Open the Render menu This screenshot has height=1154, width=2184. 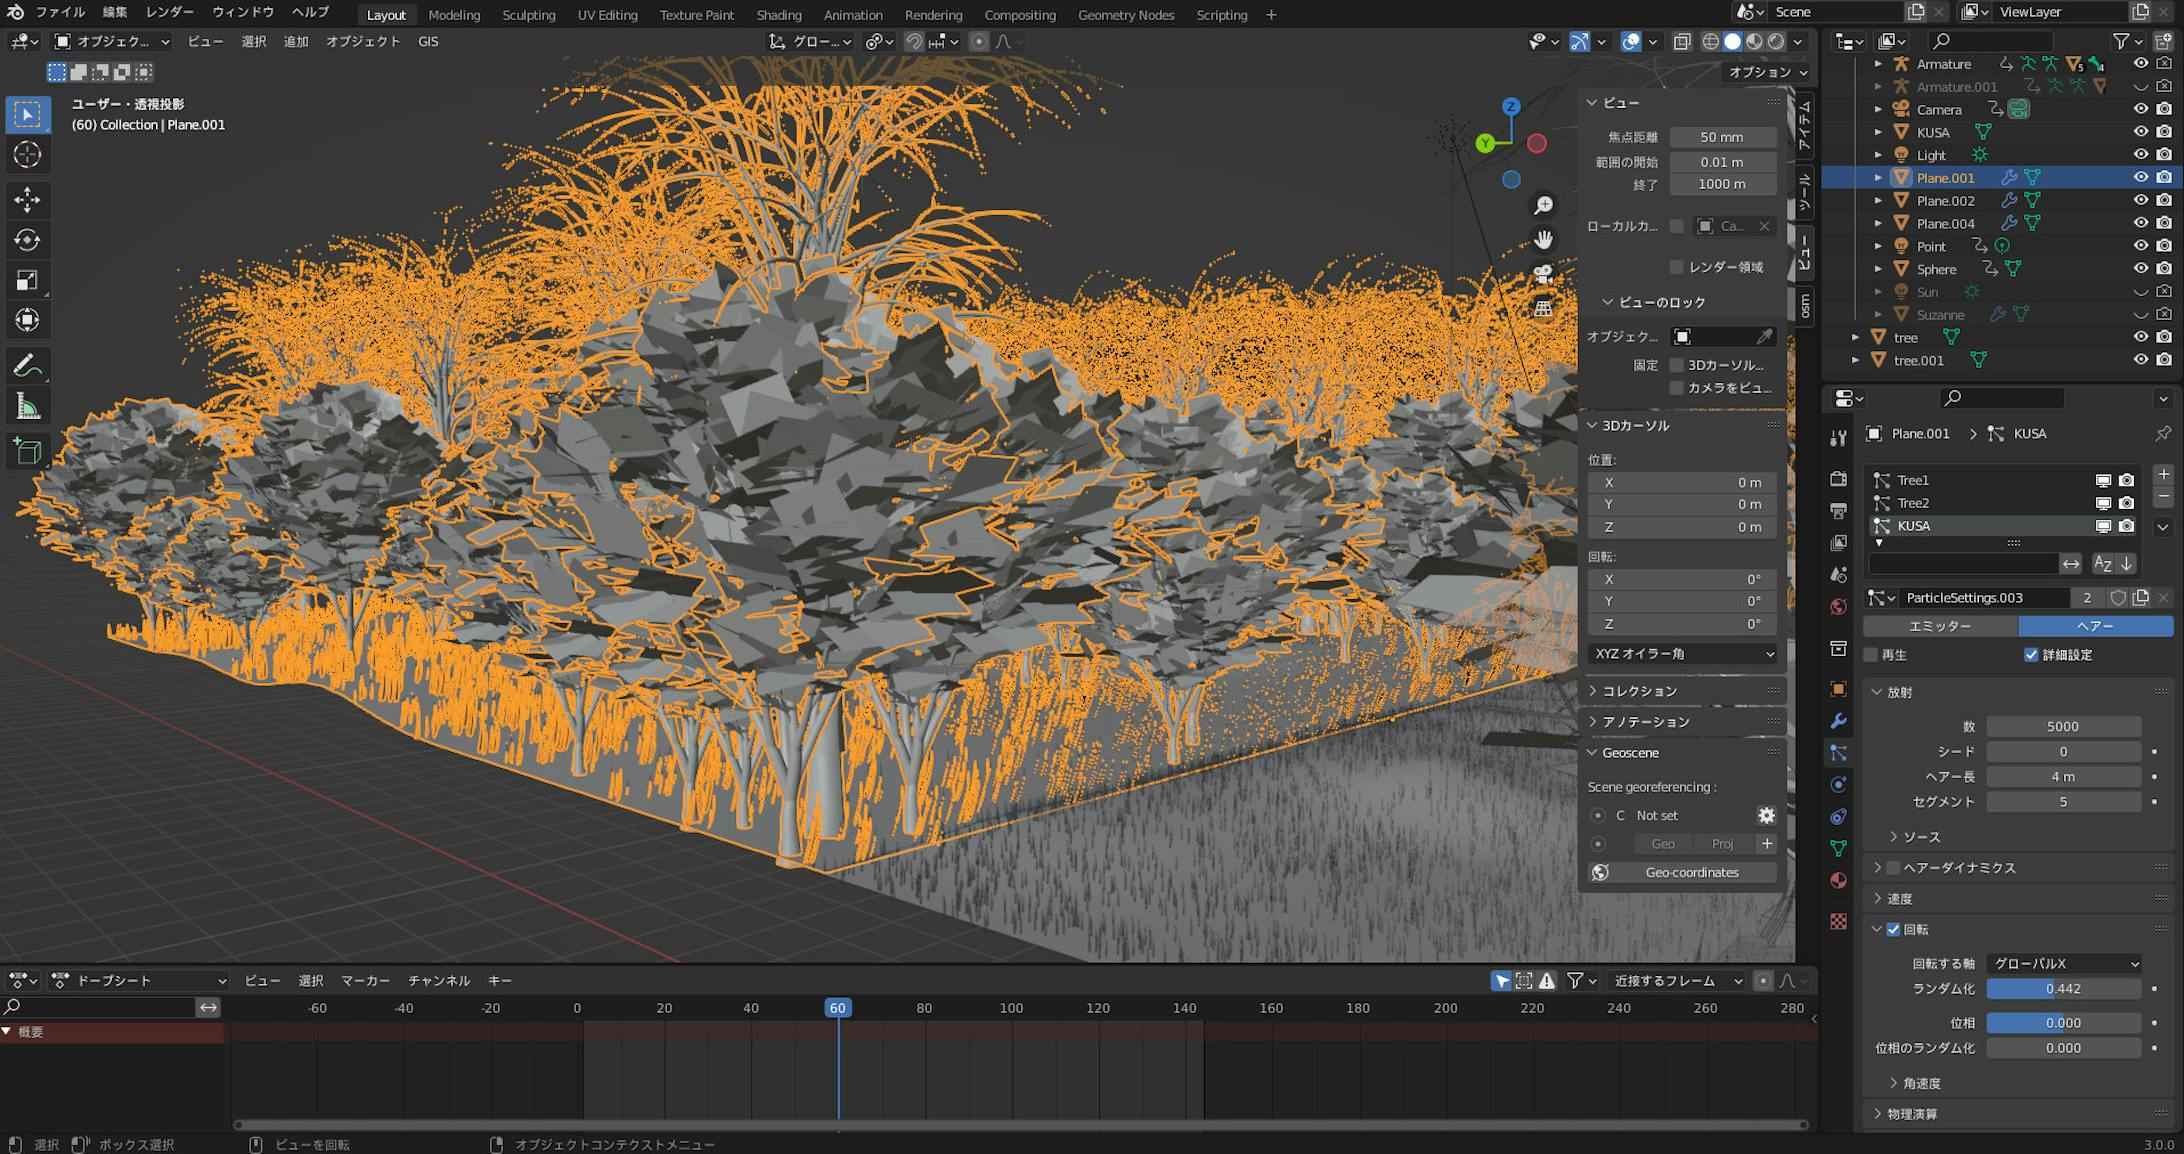[169, 12]
